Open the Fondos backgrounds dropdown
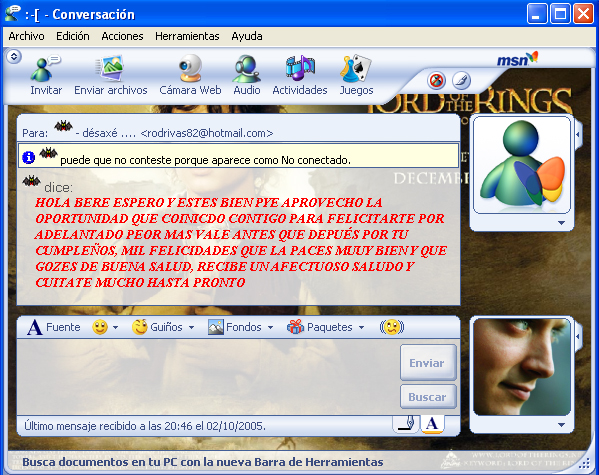Image resolution: width=599 pixels, height=475 pixels. coord(241,327)
